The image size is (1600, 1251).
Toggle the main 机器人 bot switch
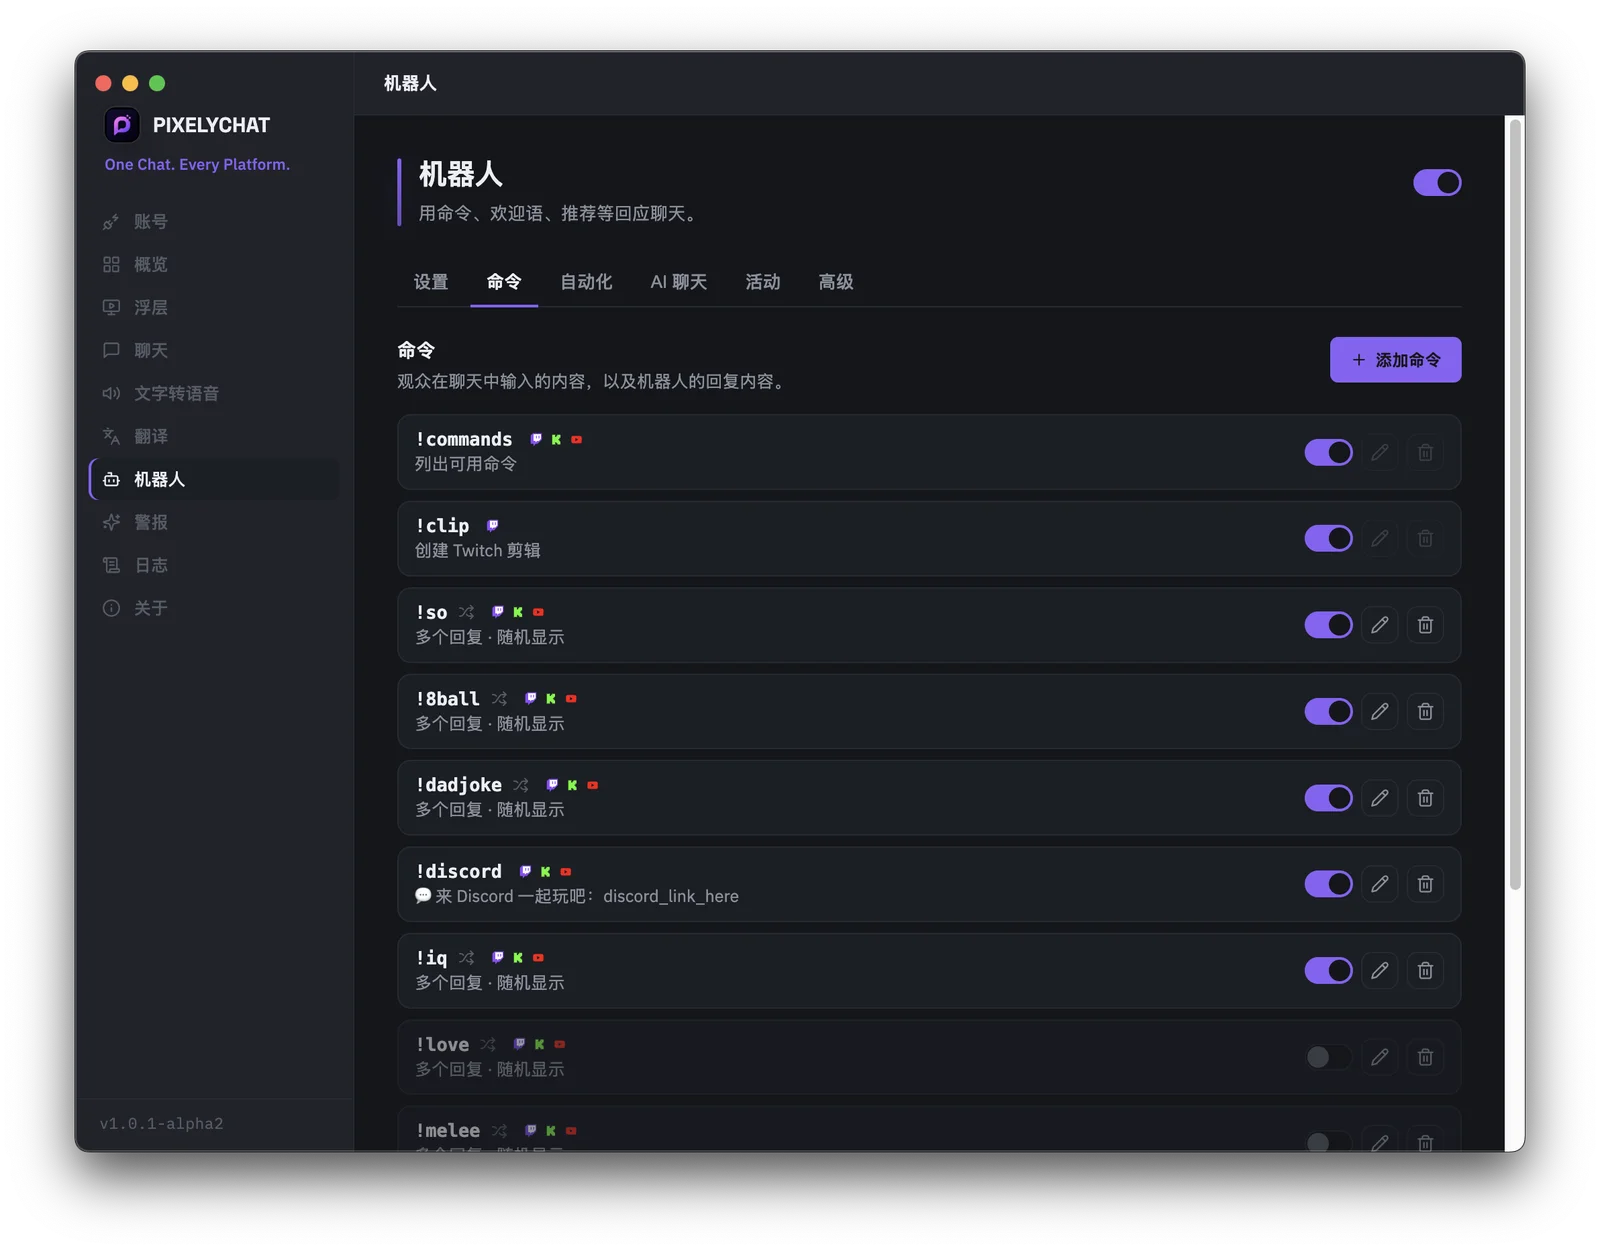(1436, 182)
